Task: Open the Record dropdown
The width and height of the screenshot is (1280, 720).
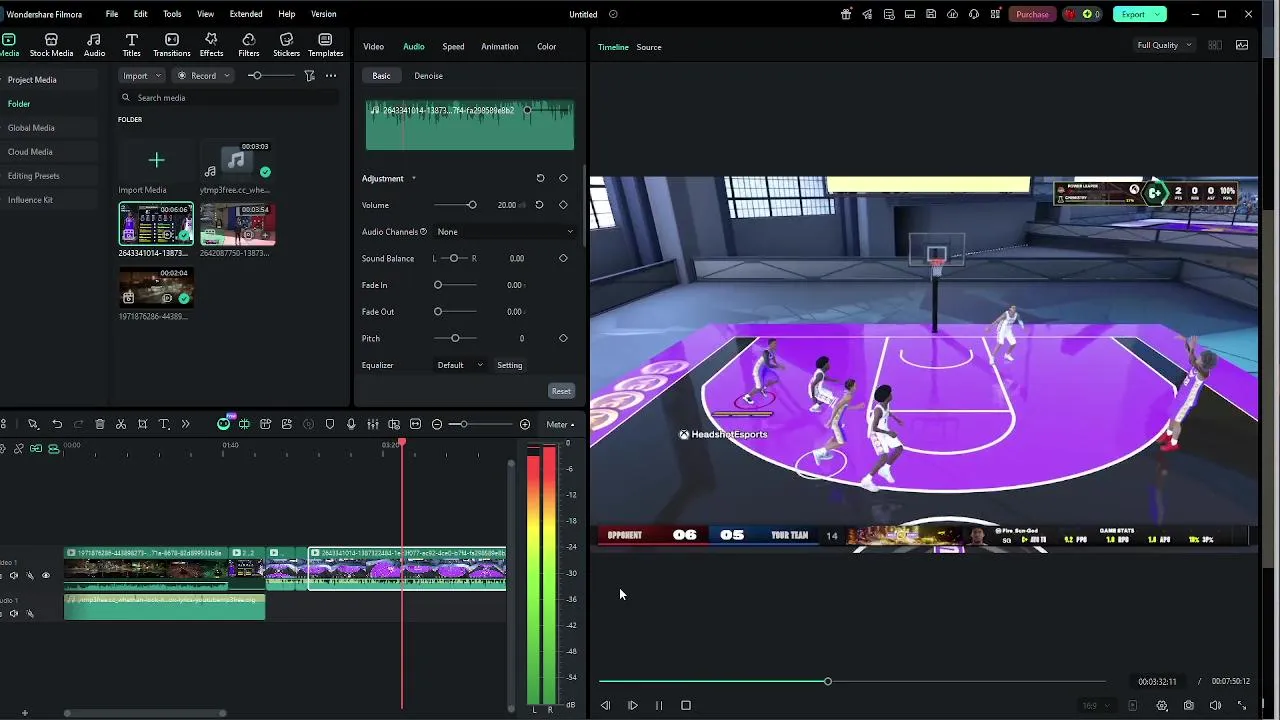Action: 203,76
